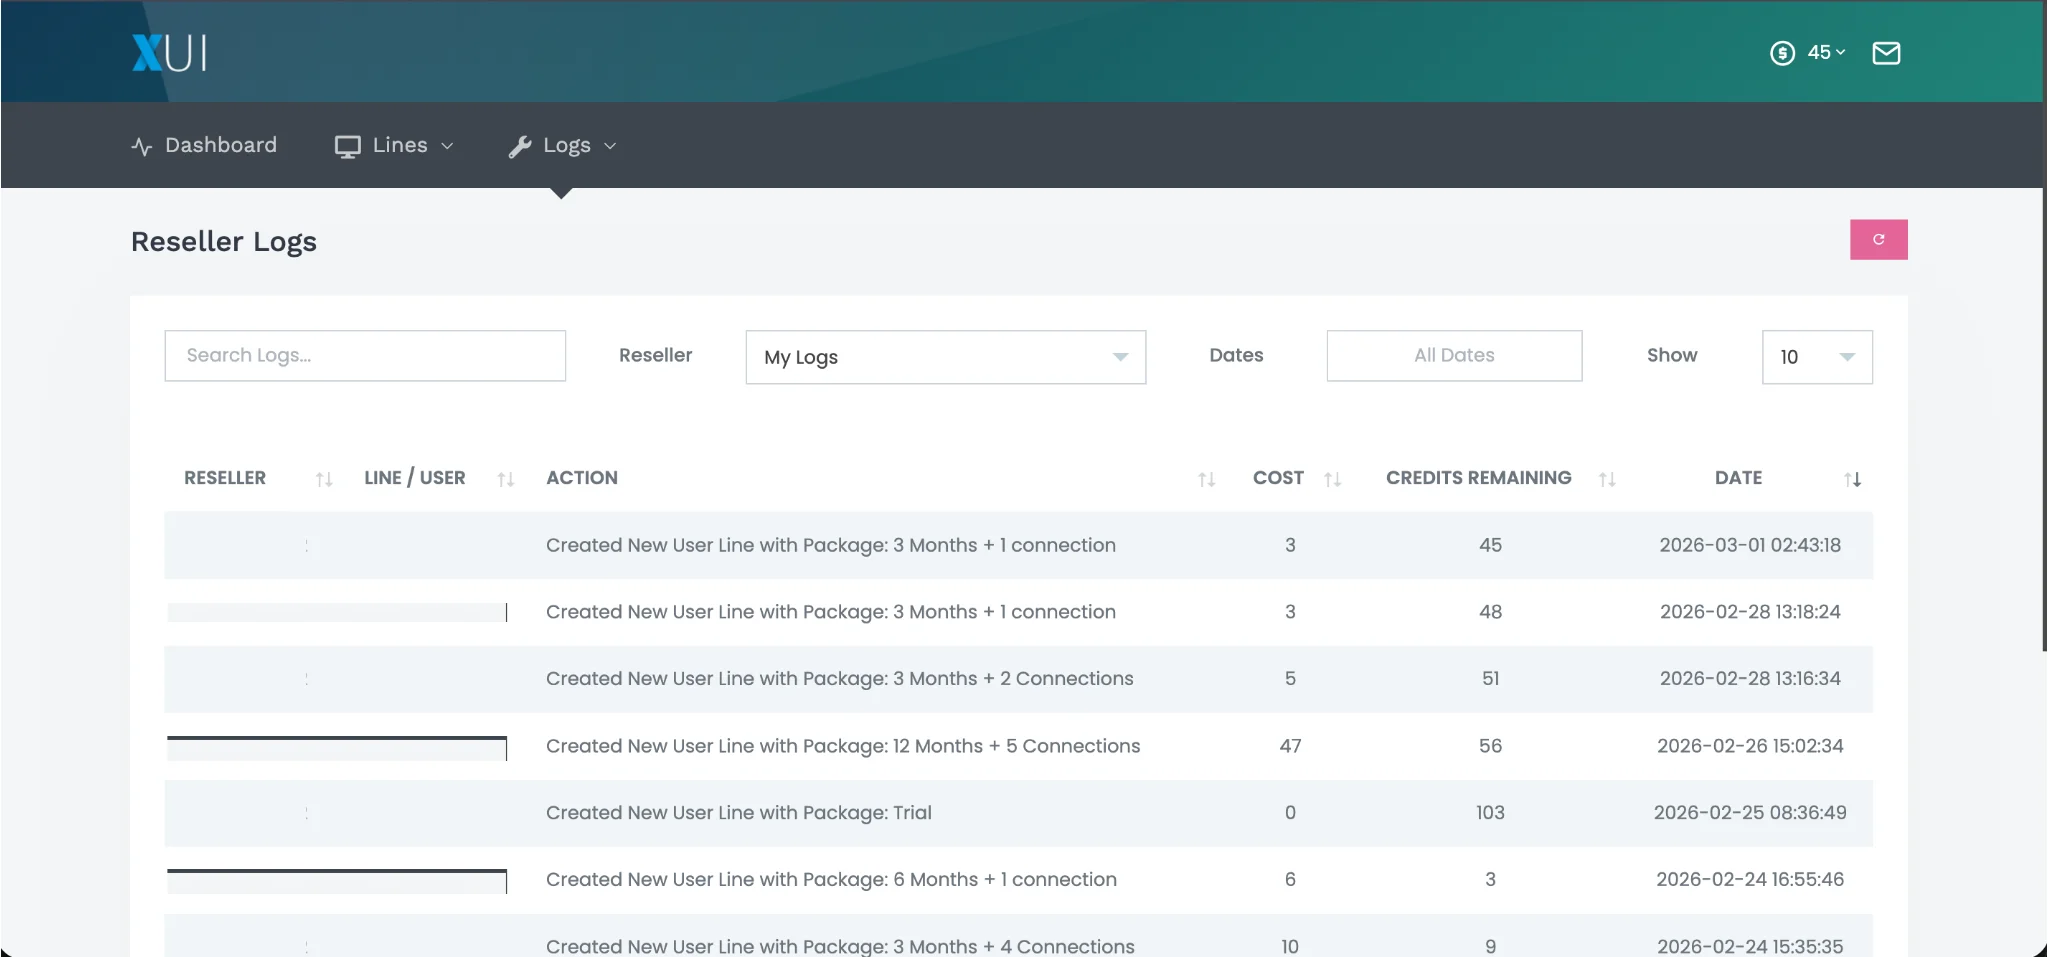Open the credits balance dropdown showing 45
The width and height of the screenshot is (2048, 957).
coord(1825,53)
